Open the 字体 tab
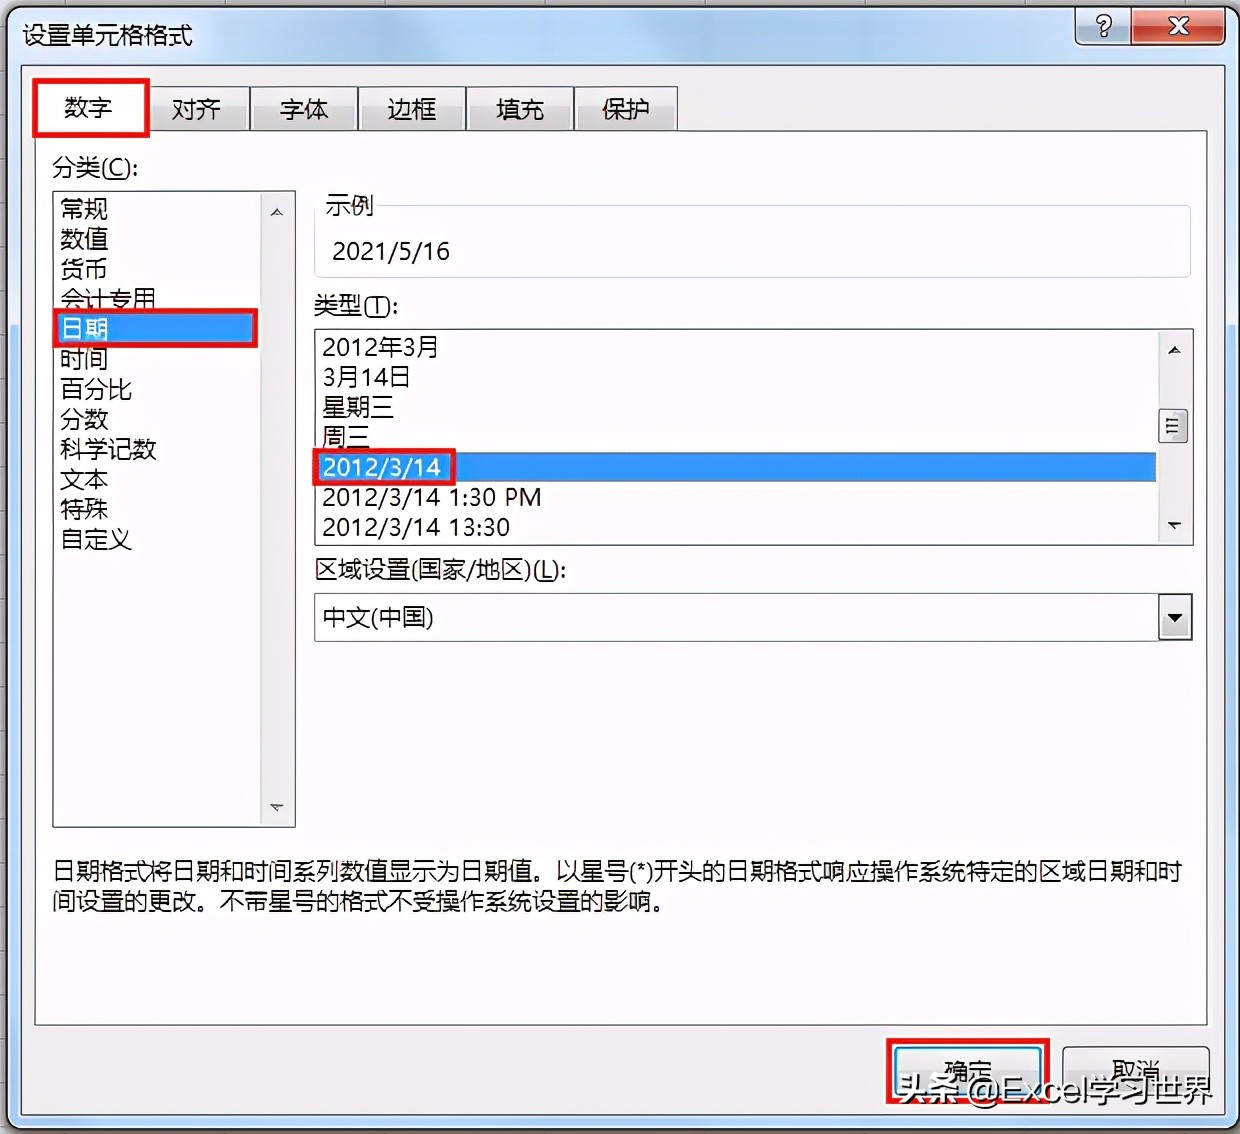 [303, 109]
